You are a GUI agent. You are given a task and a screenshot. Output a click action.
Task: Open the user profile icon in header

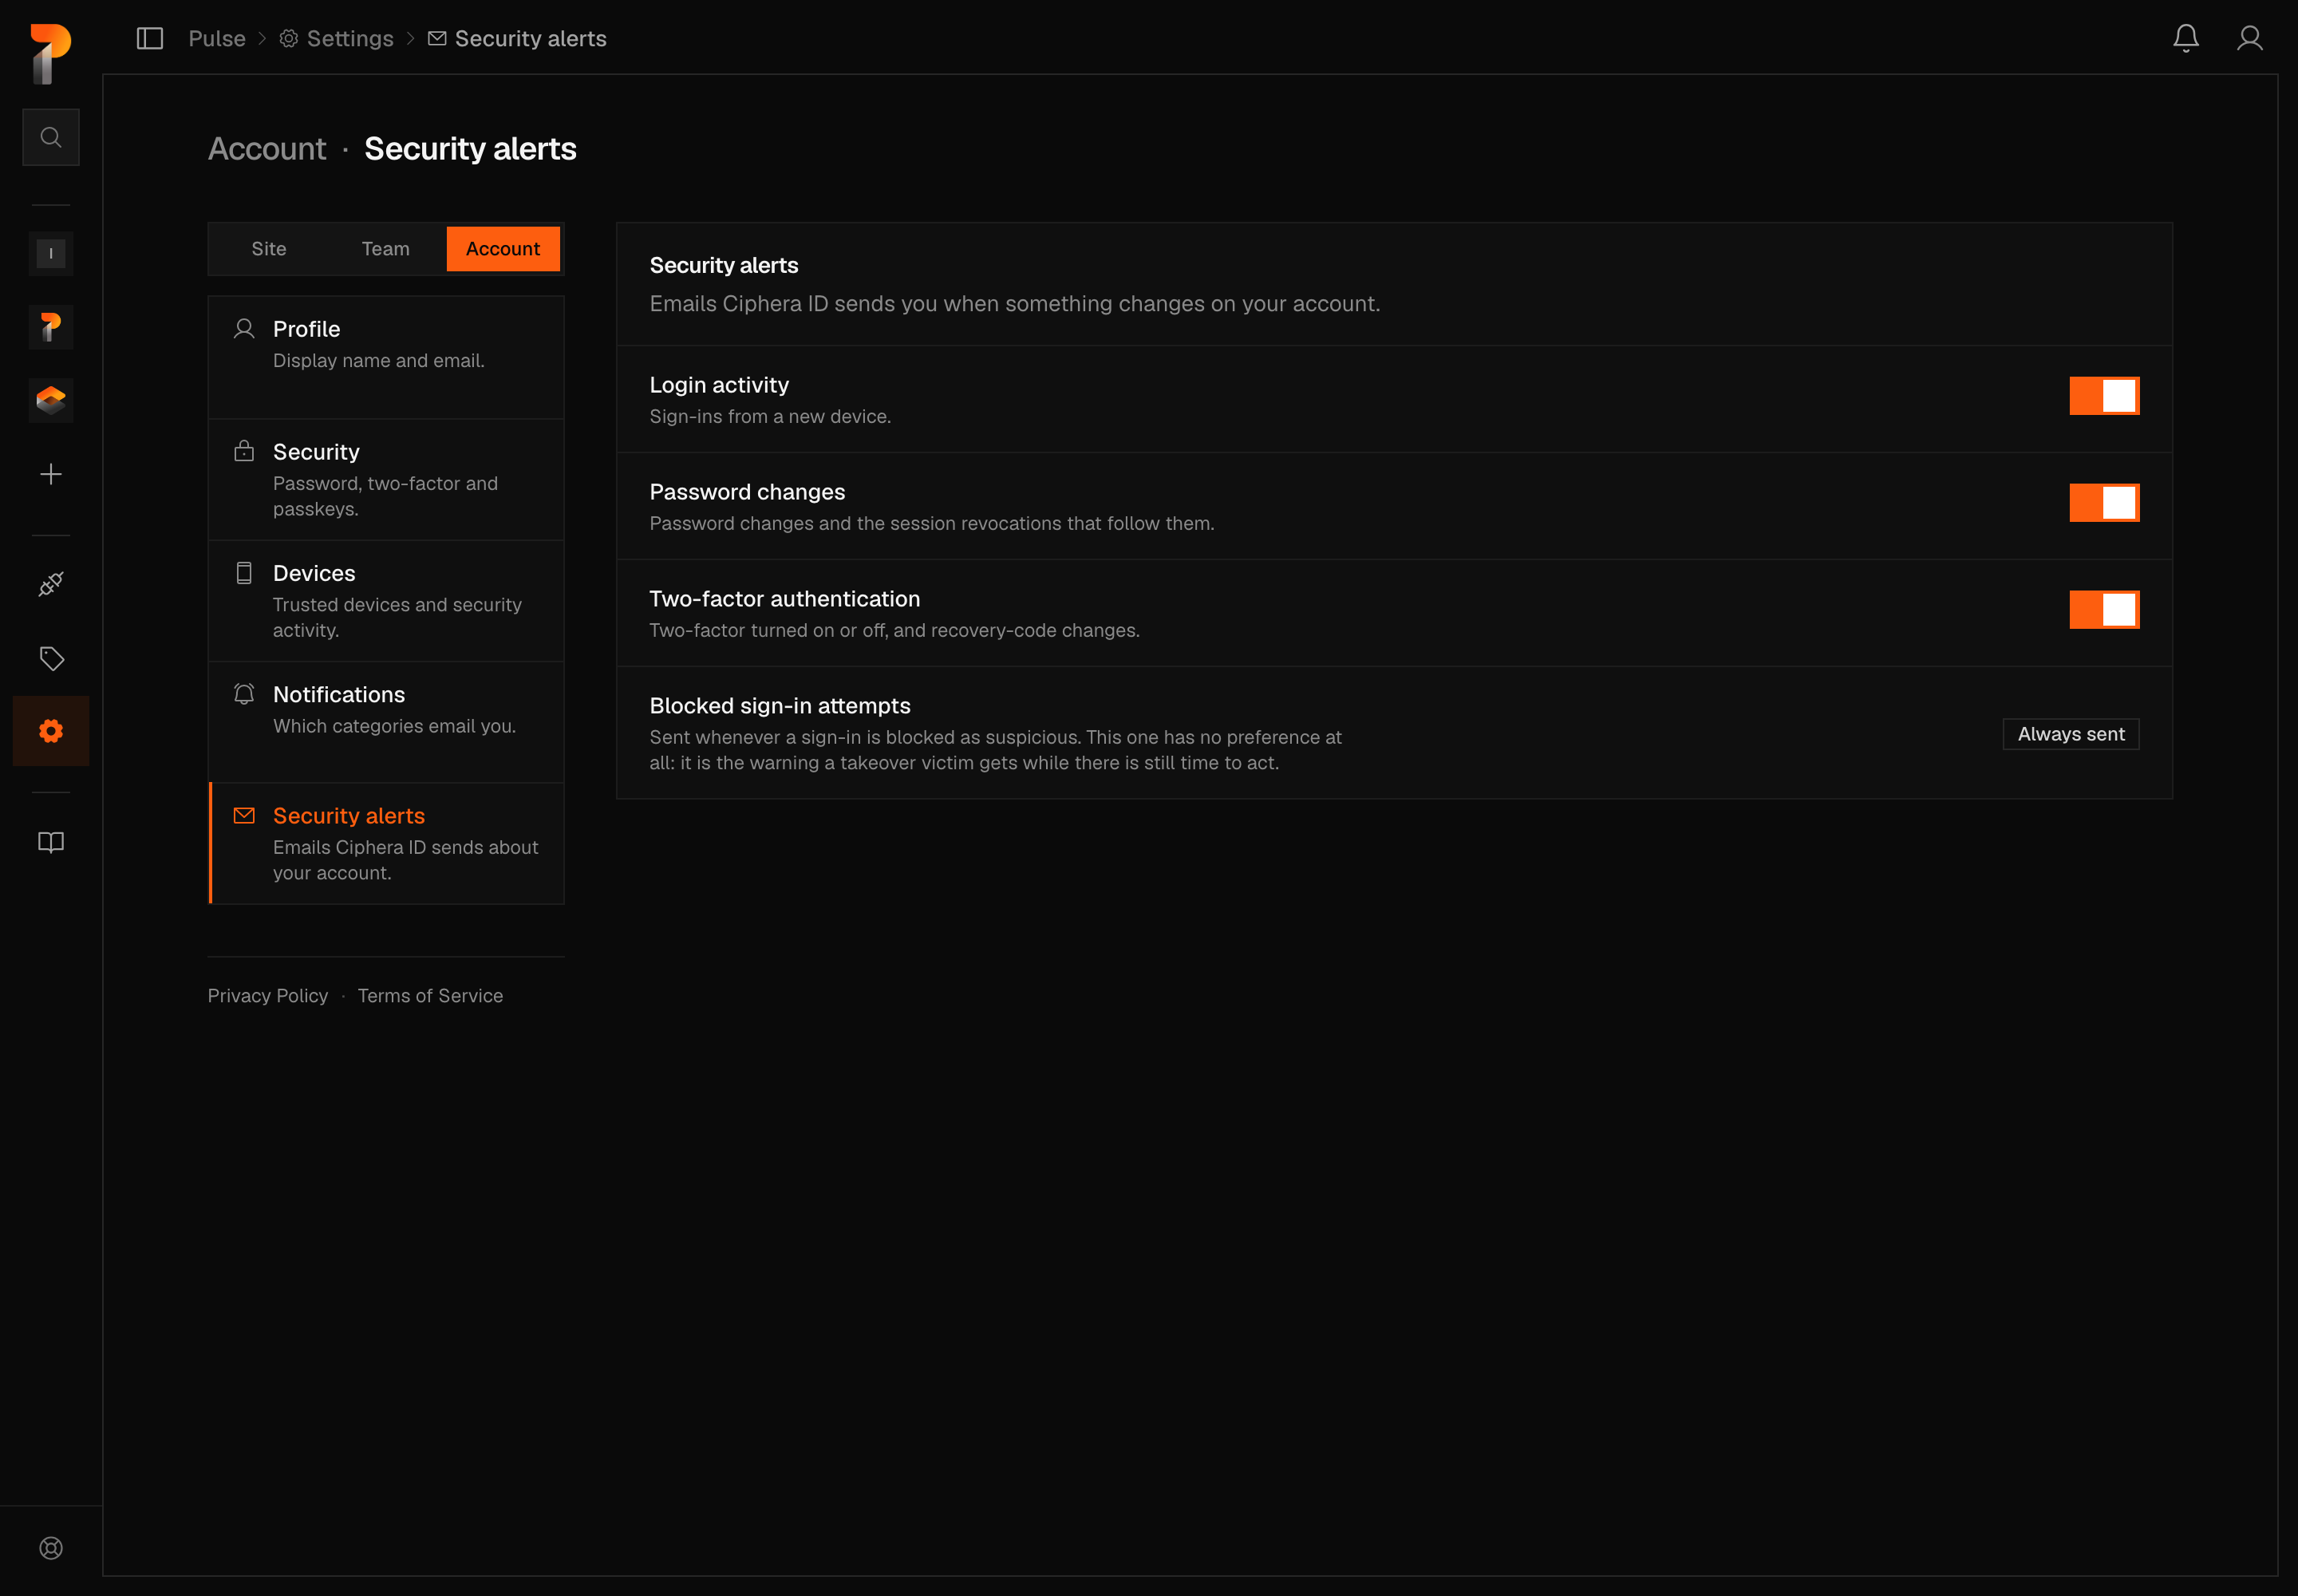2250,38
